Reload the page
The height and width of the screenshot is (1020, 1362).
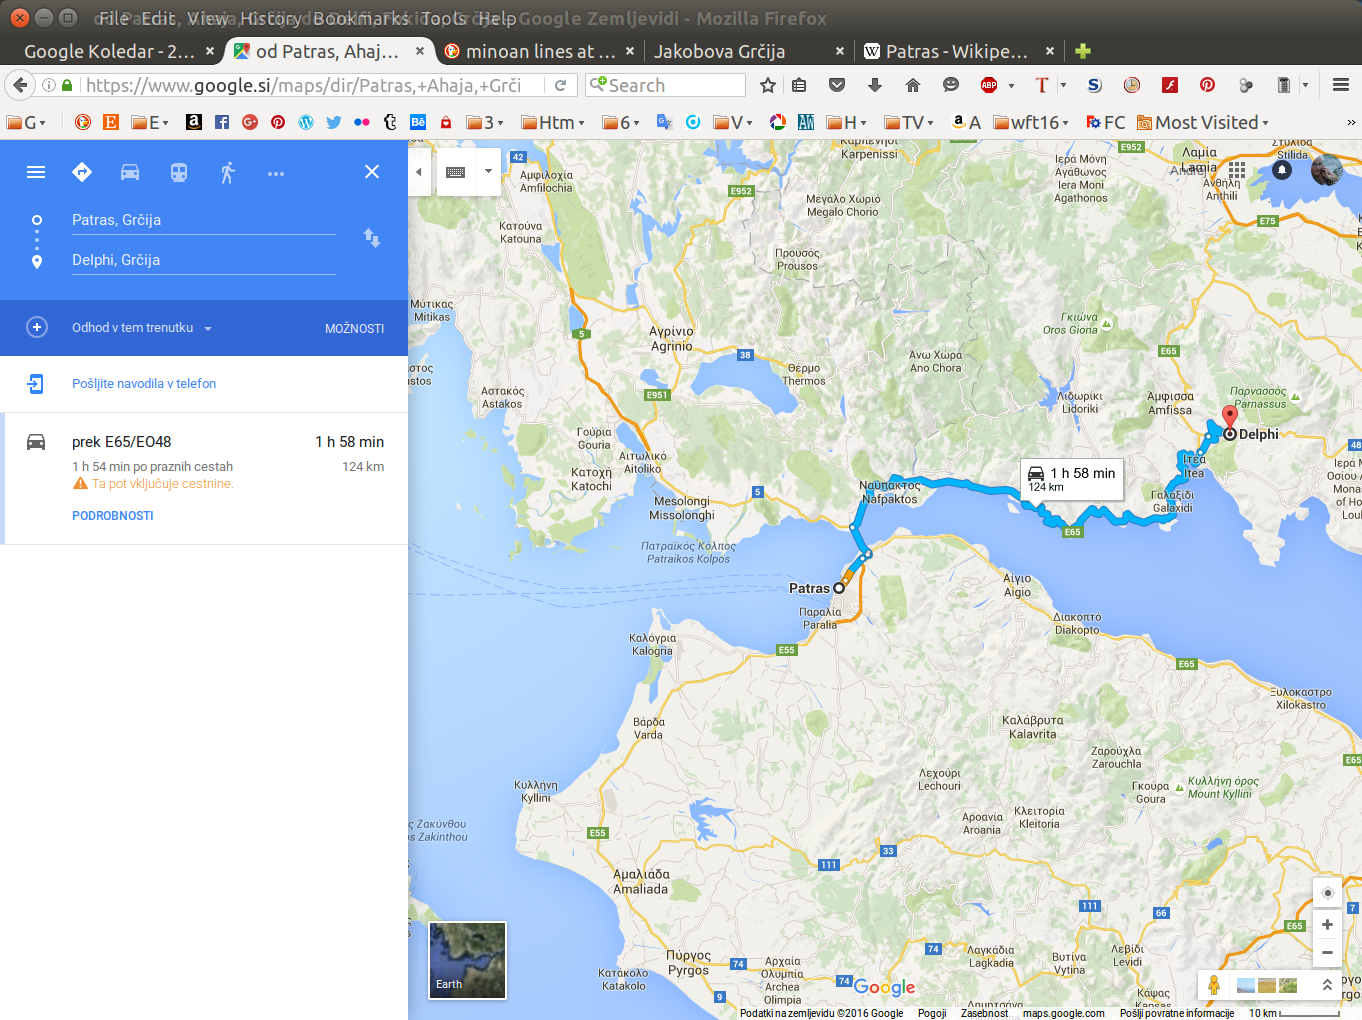(x=561, y=85)
